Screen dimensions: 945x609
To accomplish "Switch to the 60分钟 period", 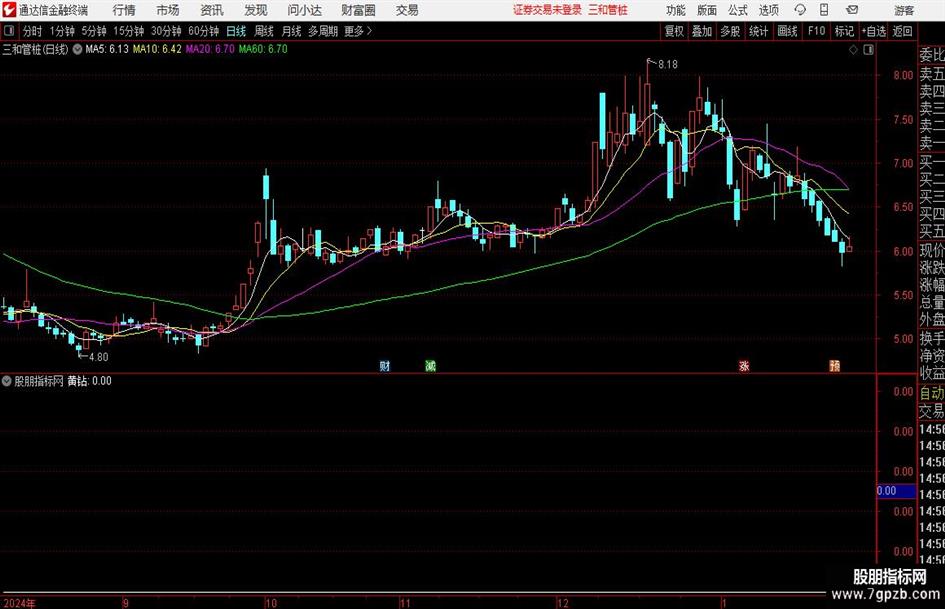I will (203, 31).
